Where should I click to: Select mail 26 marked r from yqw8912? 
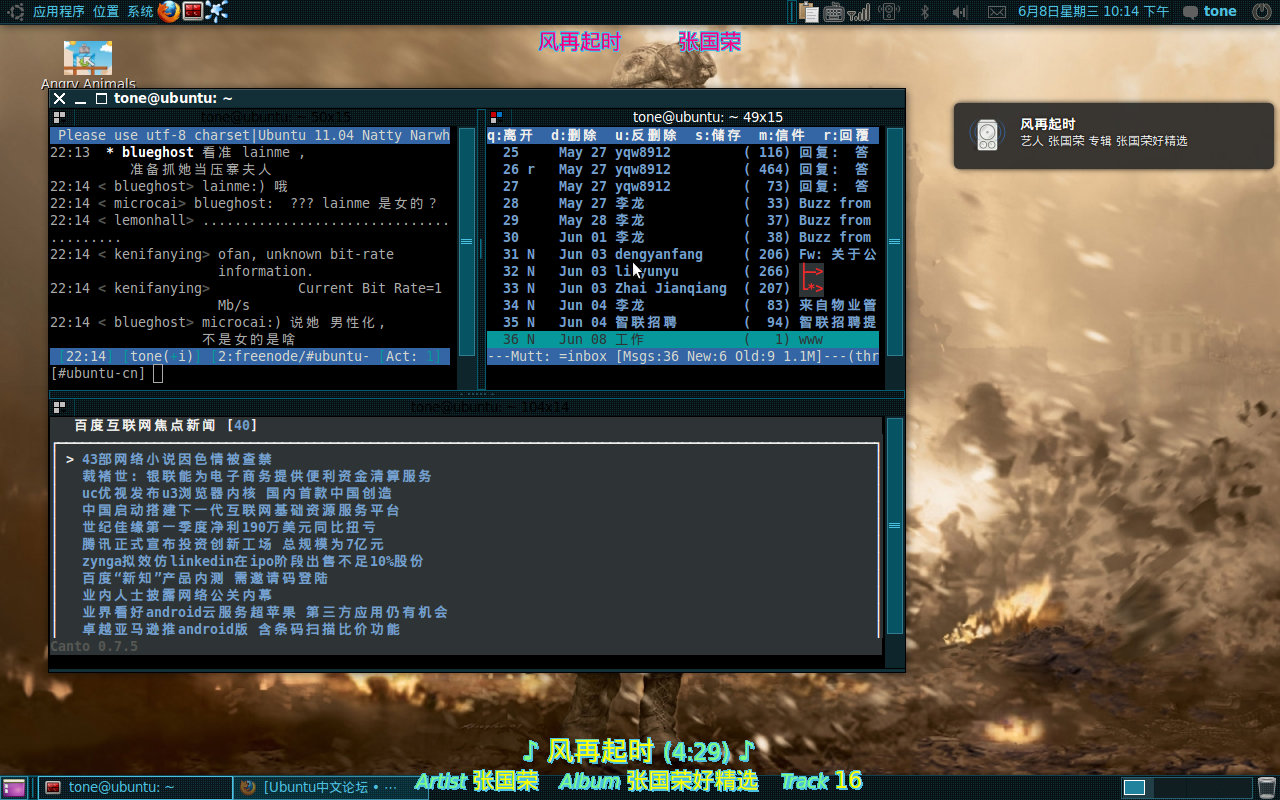tap(683, 169)
